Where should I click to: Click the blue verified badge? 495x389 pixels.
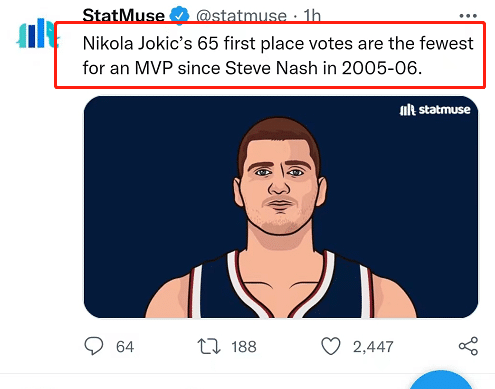[x=179, y=15]
